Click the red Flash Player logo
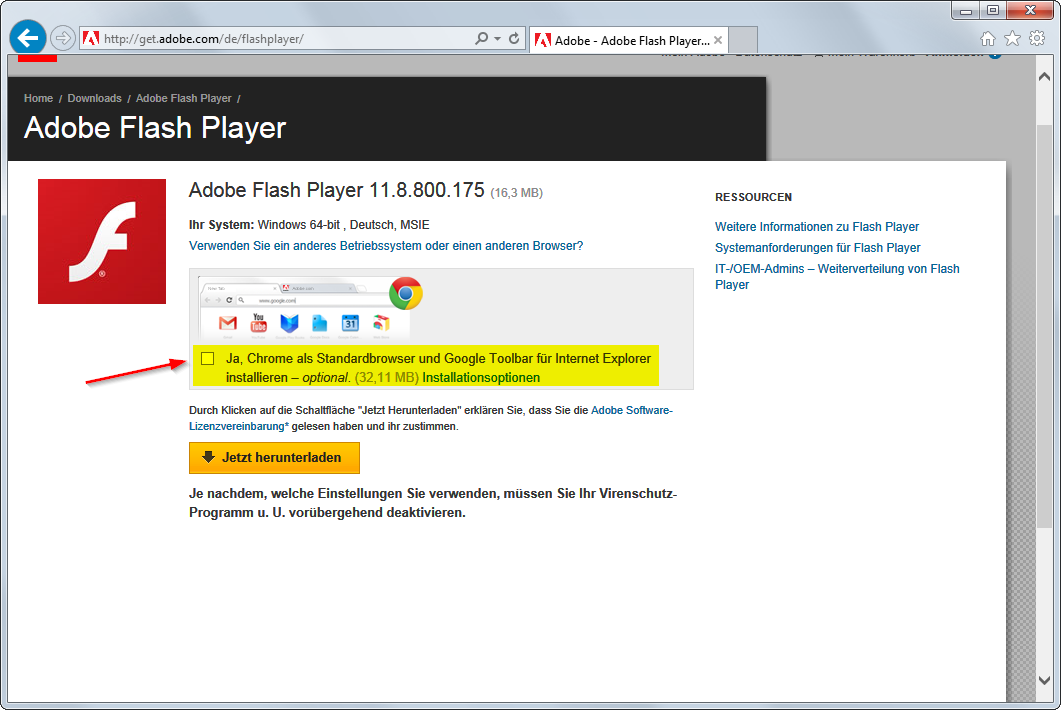The height and width of the screenshot is (710, 1061). pos(101,242)
